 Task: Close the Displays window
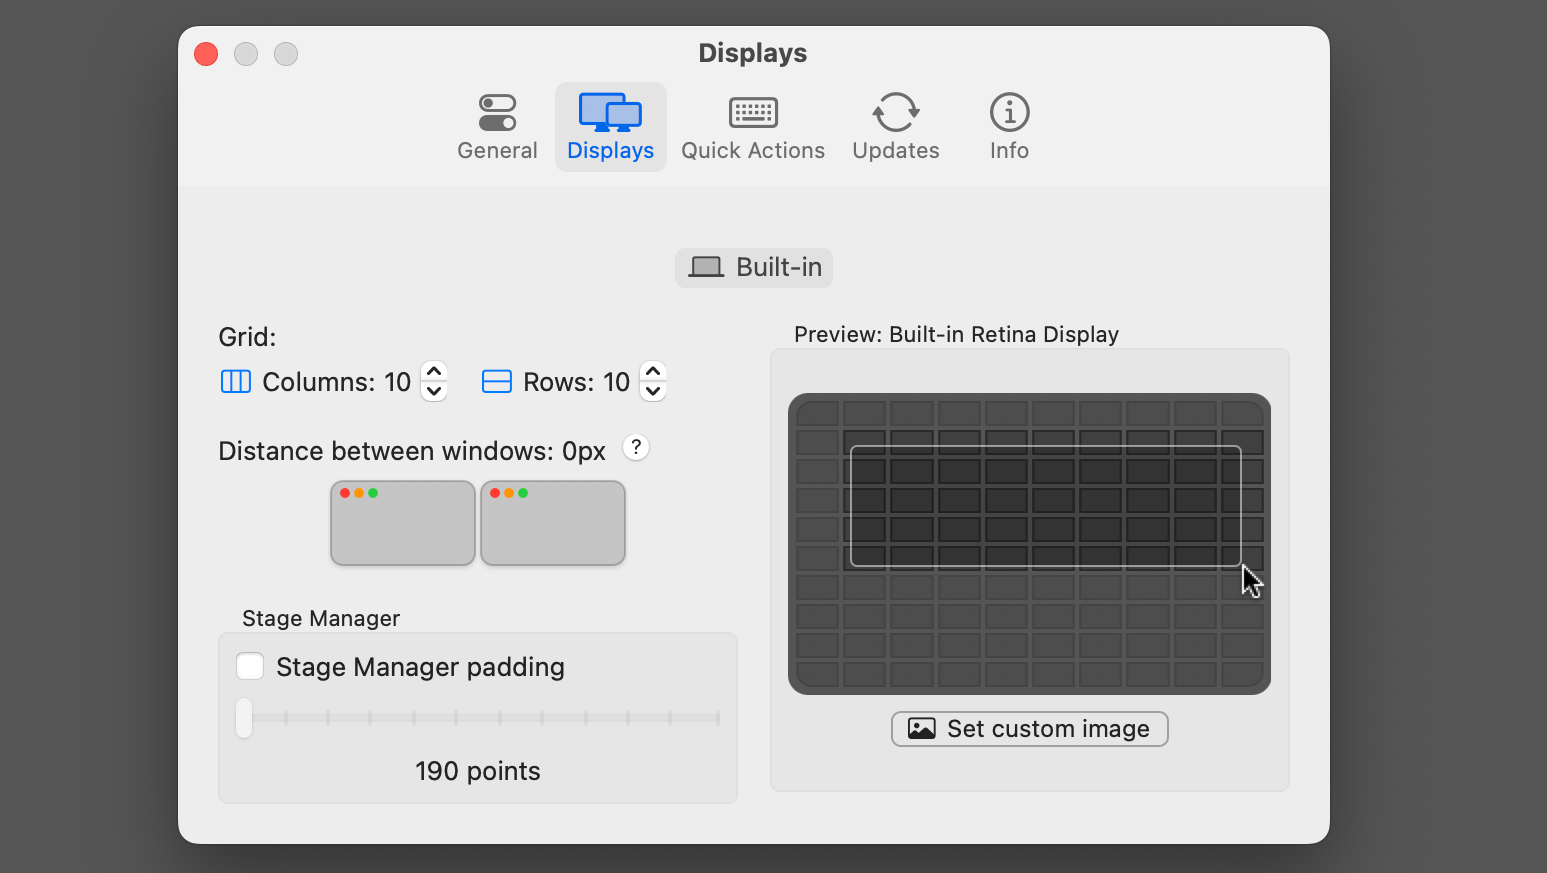tap(206, 54)
